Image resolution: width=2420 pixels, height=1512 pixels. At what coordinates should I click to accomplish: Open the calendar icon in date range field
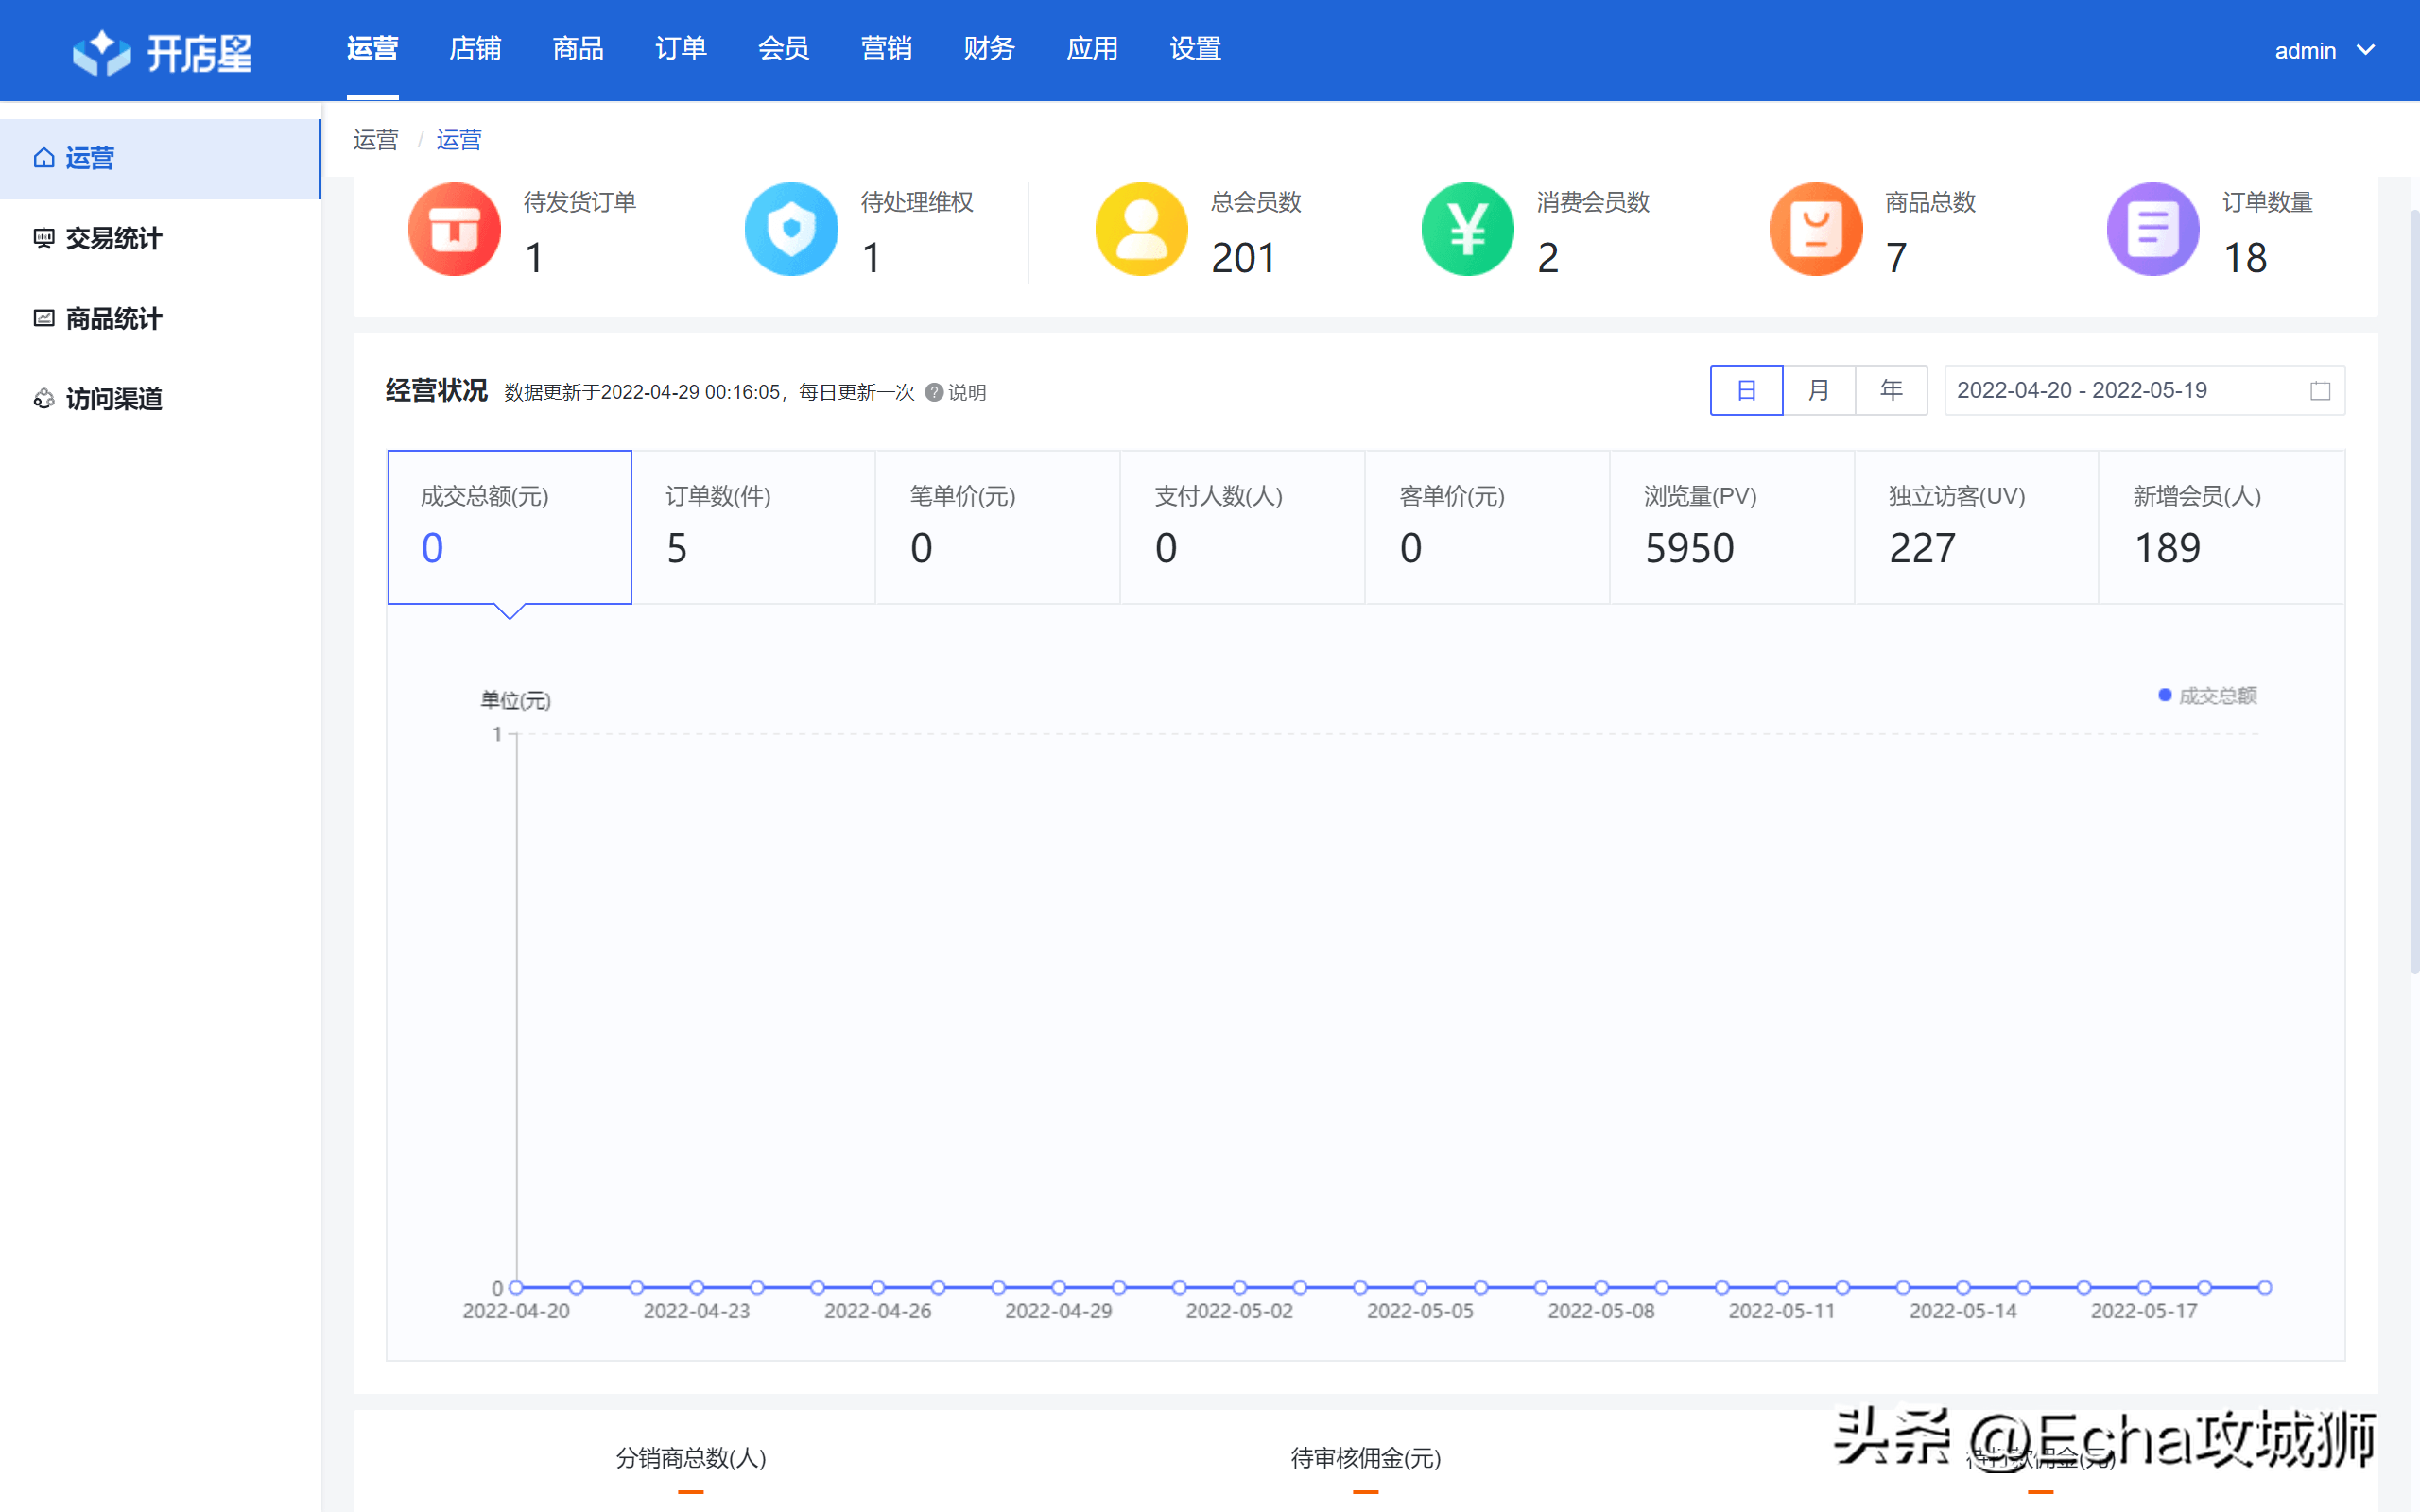[2320, 390]
